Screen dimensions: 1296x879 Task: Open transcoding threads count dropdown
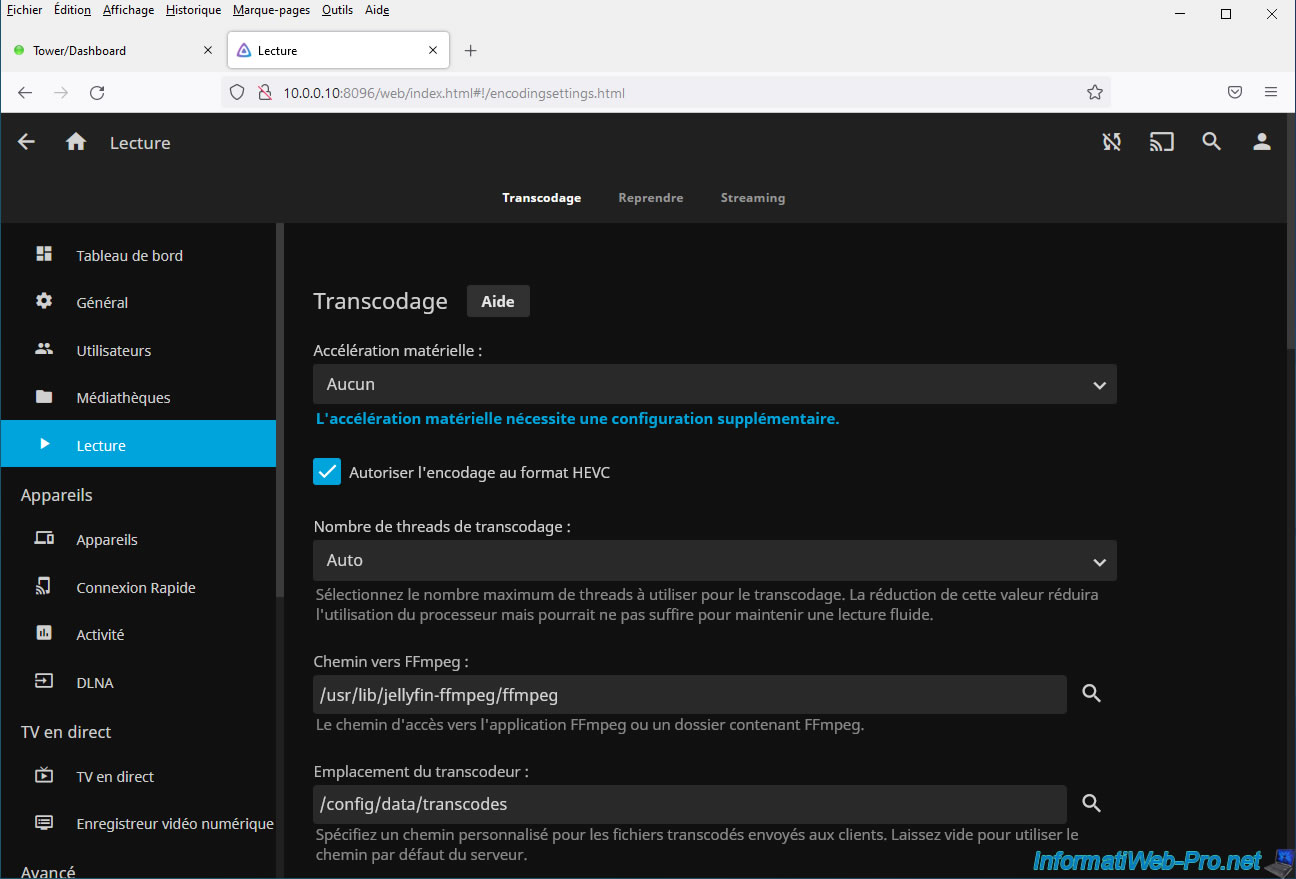coord(714,560)
